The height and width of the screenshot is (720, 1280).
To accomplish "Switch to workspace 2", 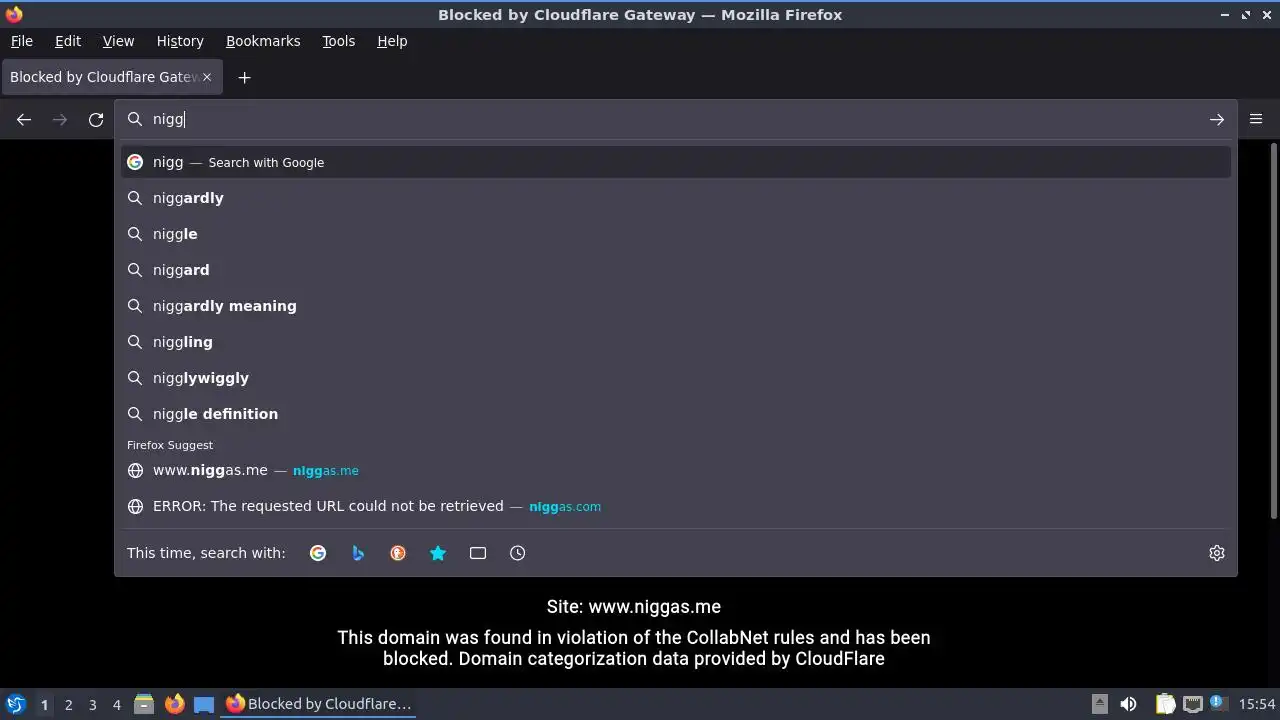I will [68, 704].
